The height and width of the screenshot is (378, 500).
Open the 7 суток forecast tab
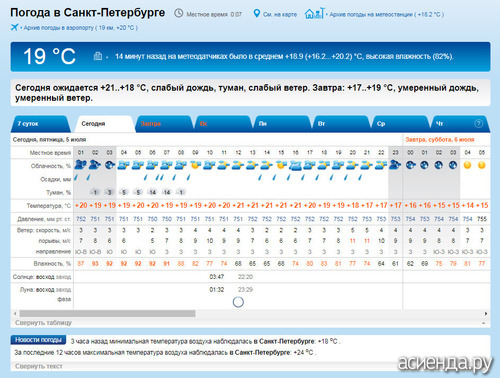(x=28, y=124)
